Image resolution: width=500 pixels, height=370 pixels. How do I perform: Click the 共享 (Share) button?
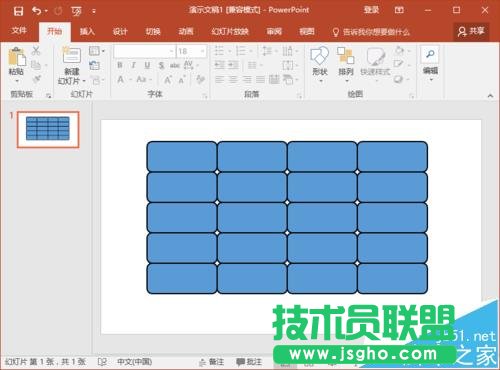click(x=471, y=31)
